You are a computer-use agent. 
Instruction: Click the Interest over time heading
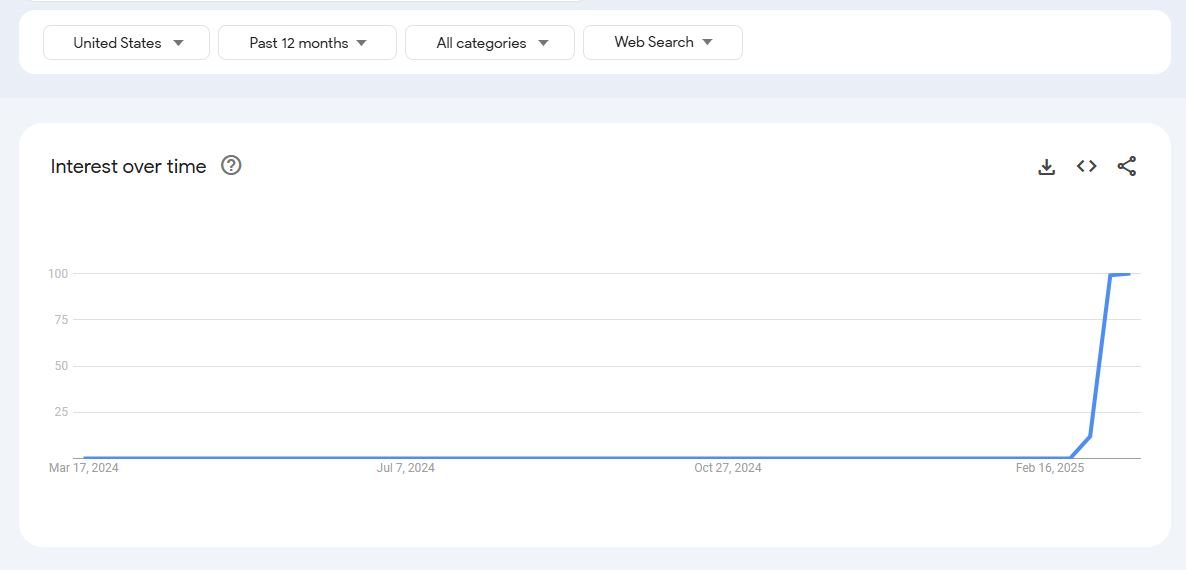click(128, 167)
